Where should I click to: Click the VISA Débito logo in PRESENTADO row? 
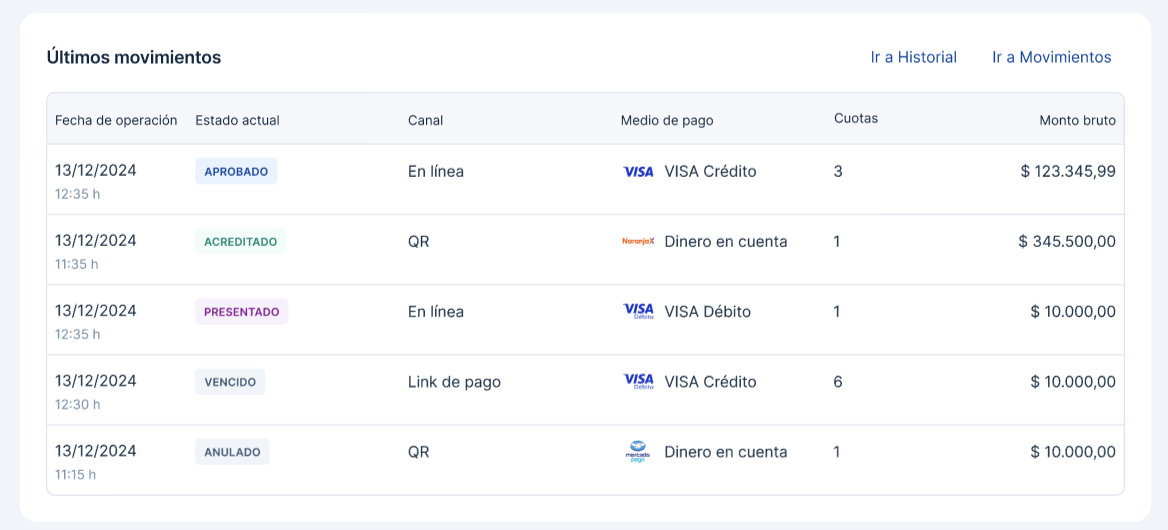click(x=638, y=311)
